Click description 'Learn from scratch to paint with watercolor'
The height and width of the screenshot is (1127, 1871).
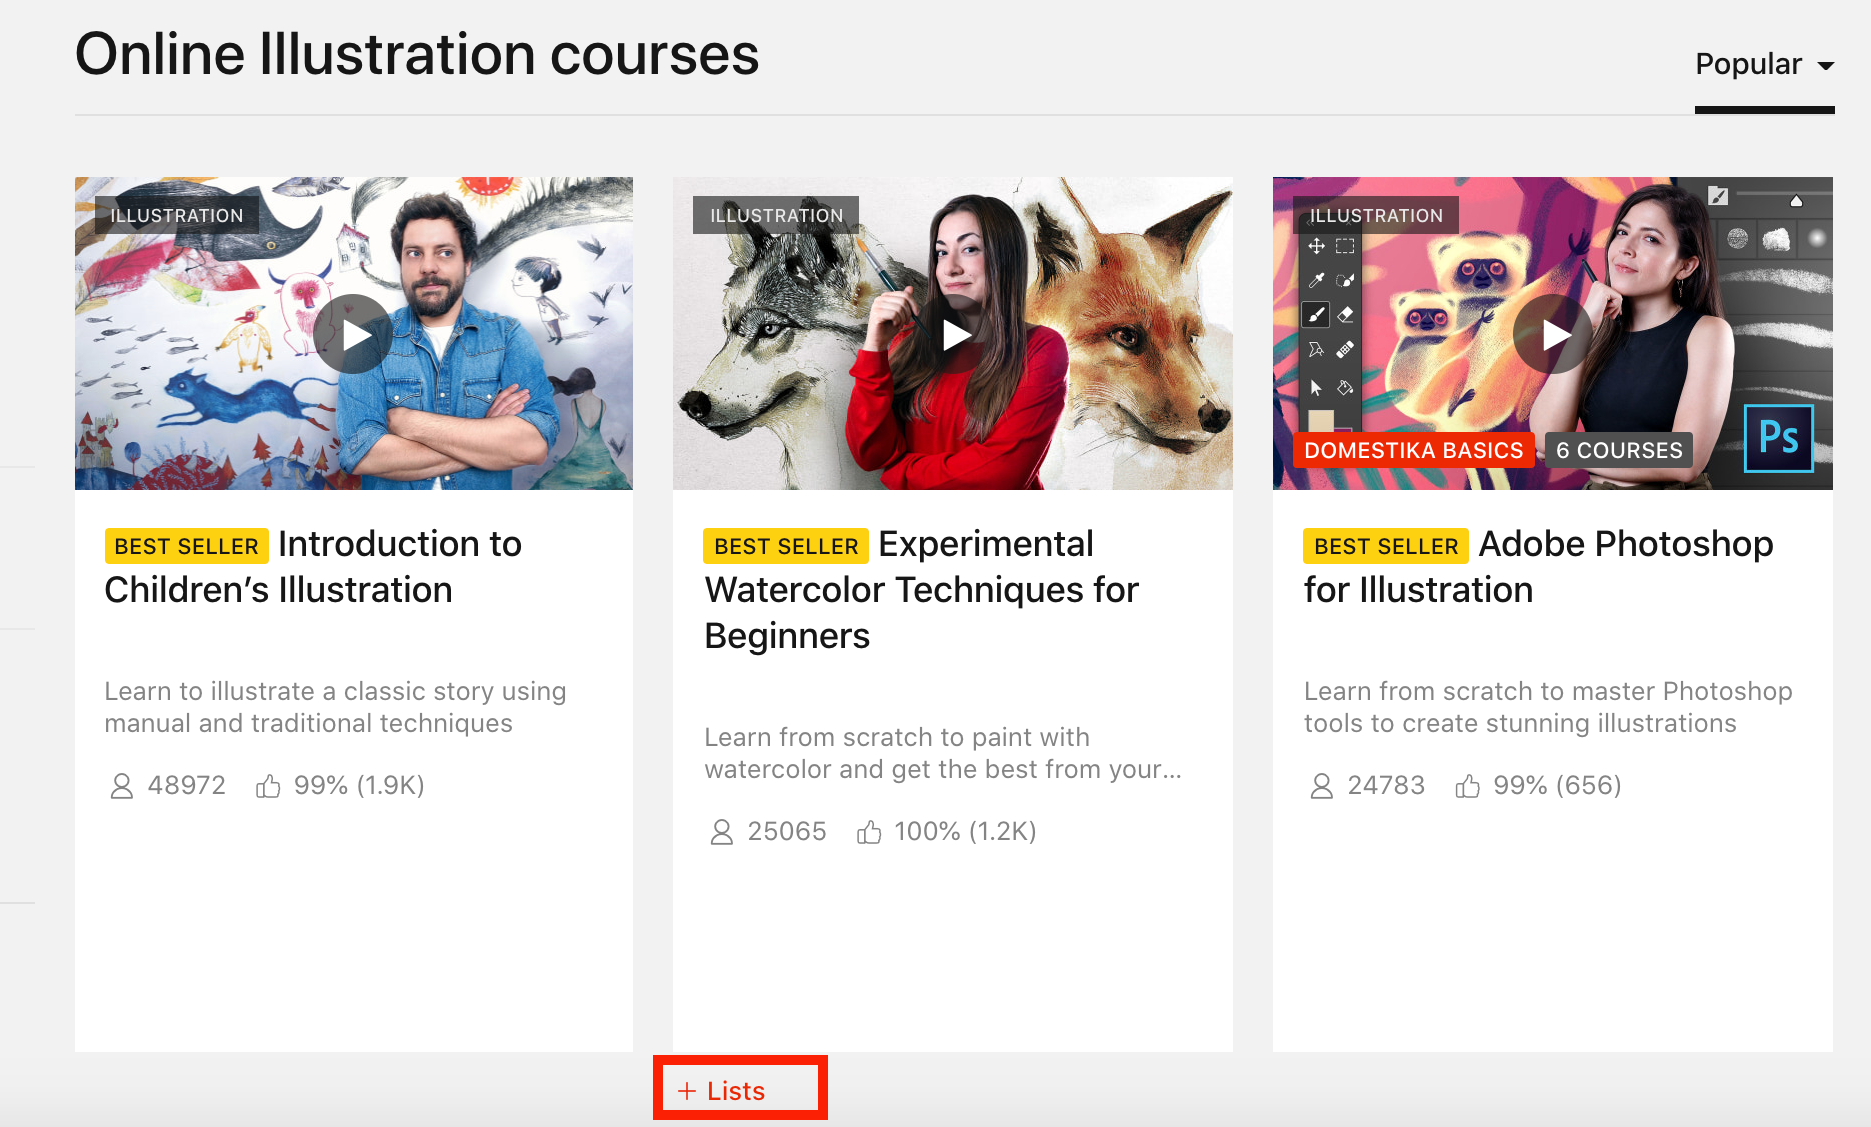(943, 753)
